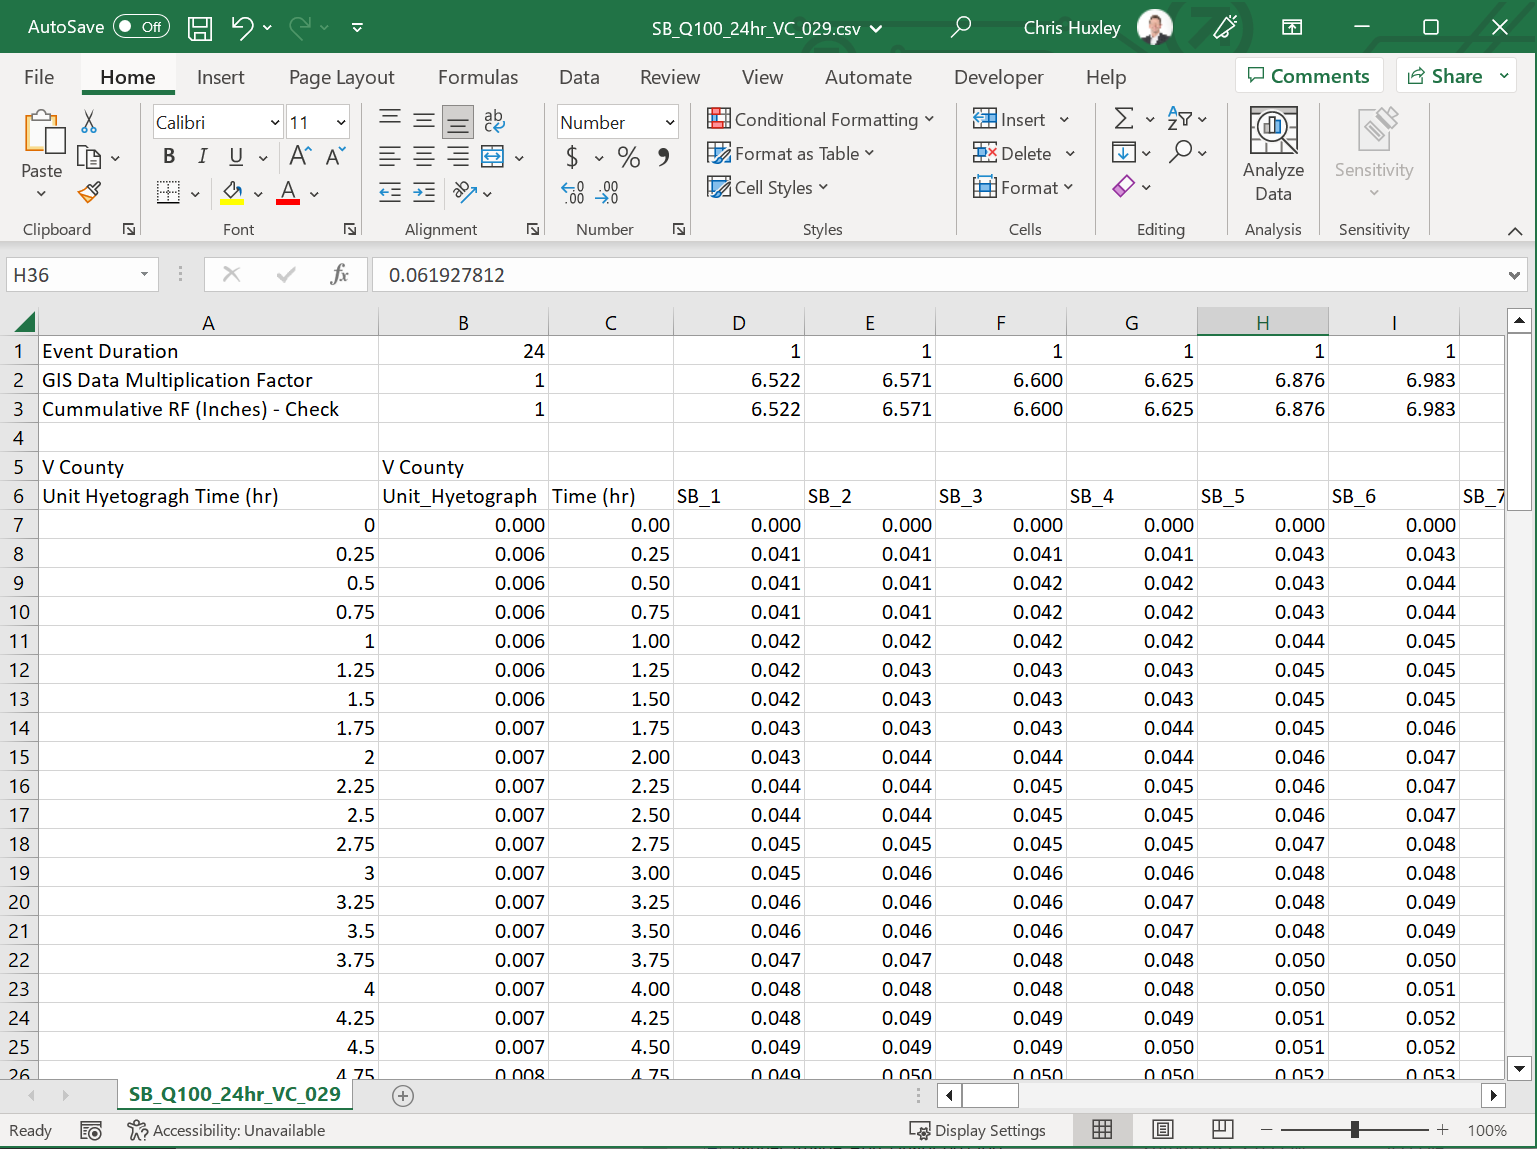This screenshot has height=1149, width=1537.
Task: Toggle the AutoSave switch
Action: [141, 27]
